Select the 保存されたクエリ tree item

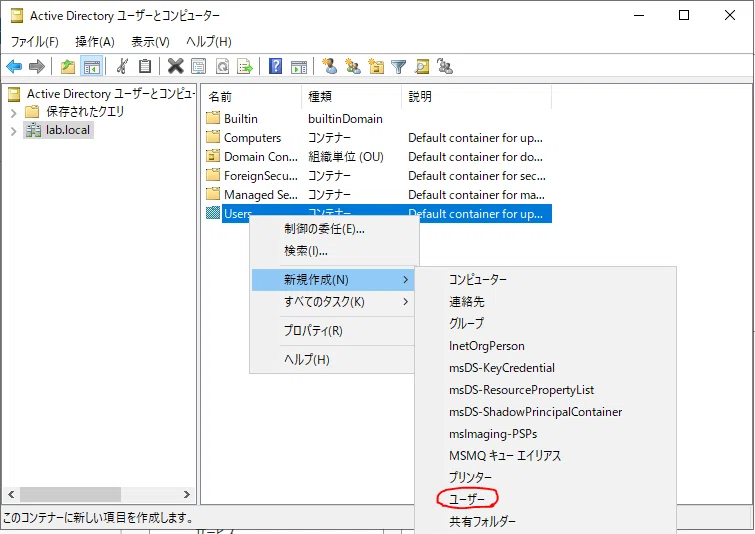(x=85, y=112)
